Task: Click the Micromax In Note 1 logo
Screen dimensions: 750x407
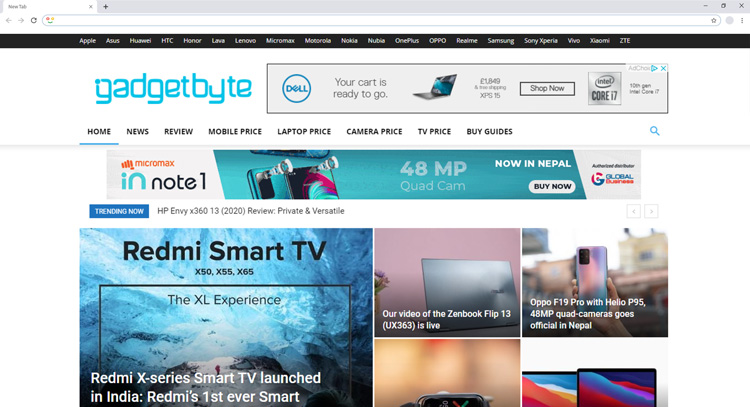Action: point(163,175)
